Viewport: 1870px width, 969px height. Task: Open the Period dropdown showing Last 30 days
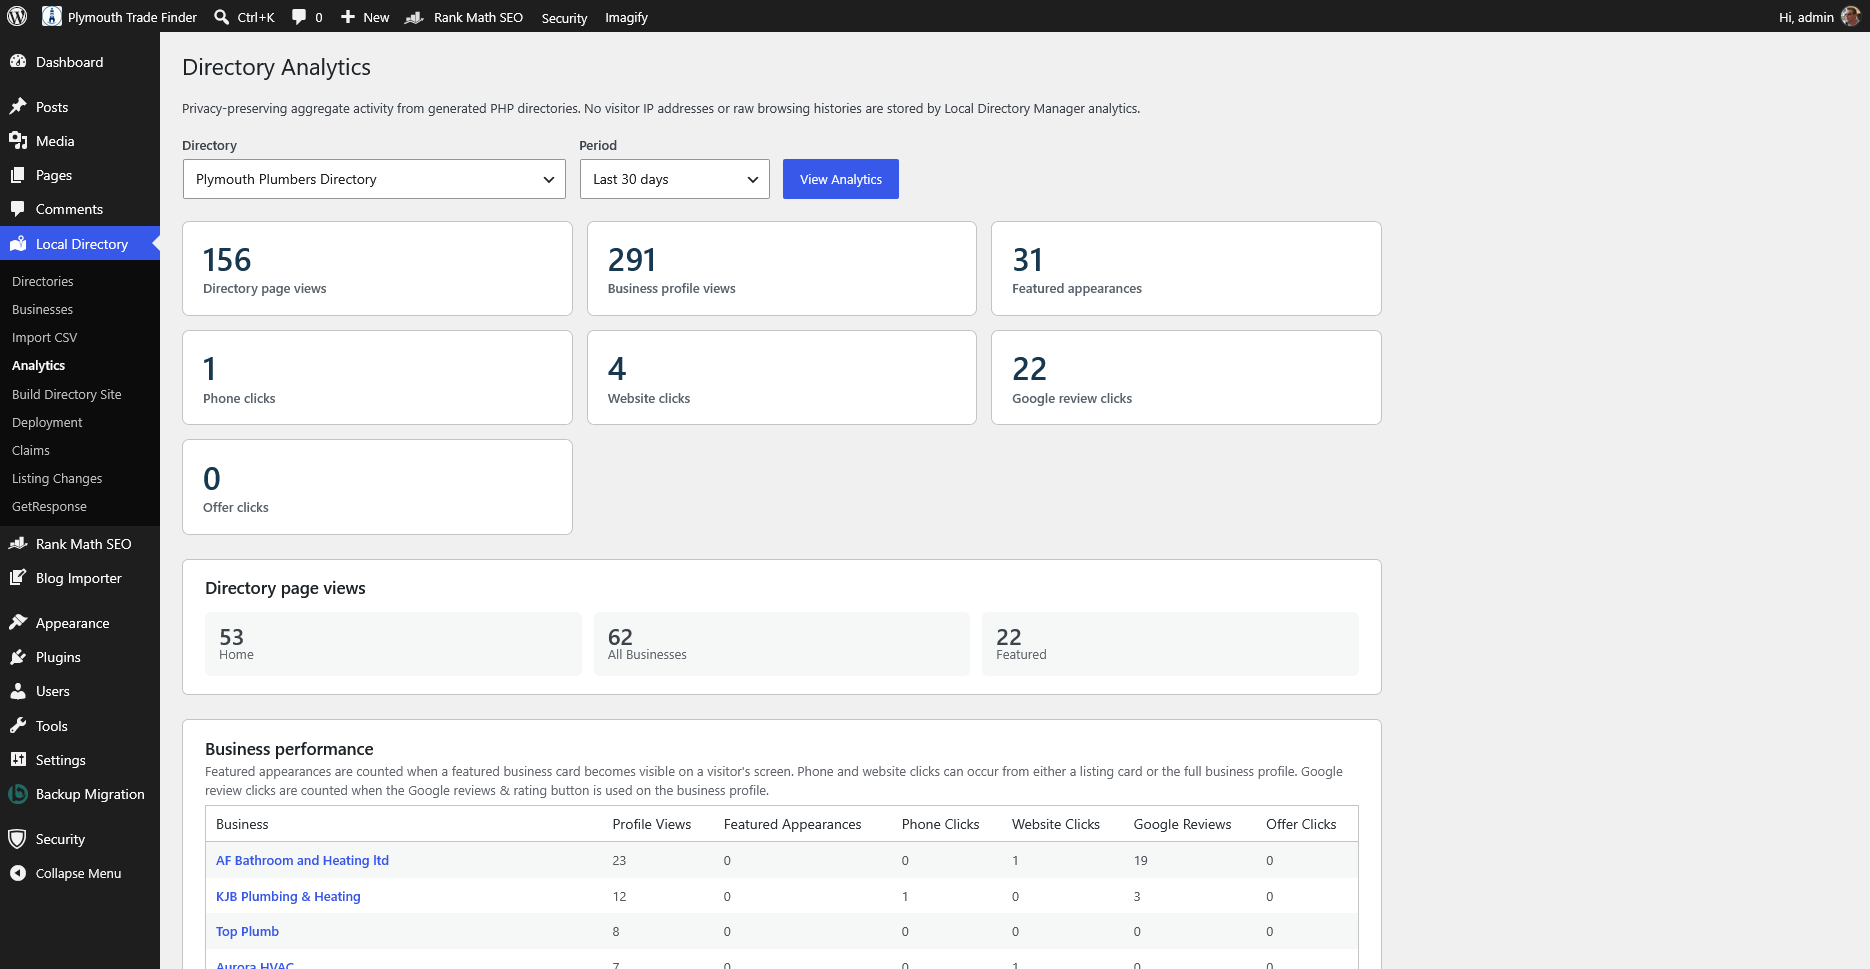[675, 179]
